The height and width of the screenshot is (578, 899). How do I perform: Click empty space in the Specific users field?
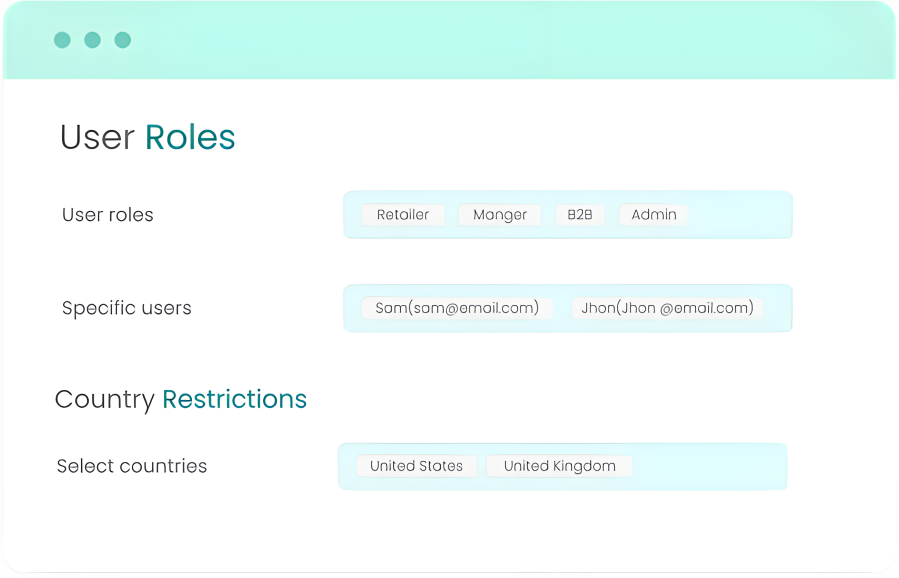(777, 308)
